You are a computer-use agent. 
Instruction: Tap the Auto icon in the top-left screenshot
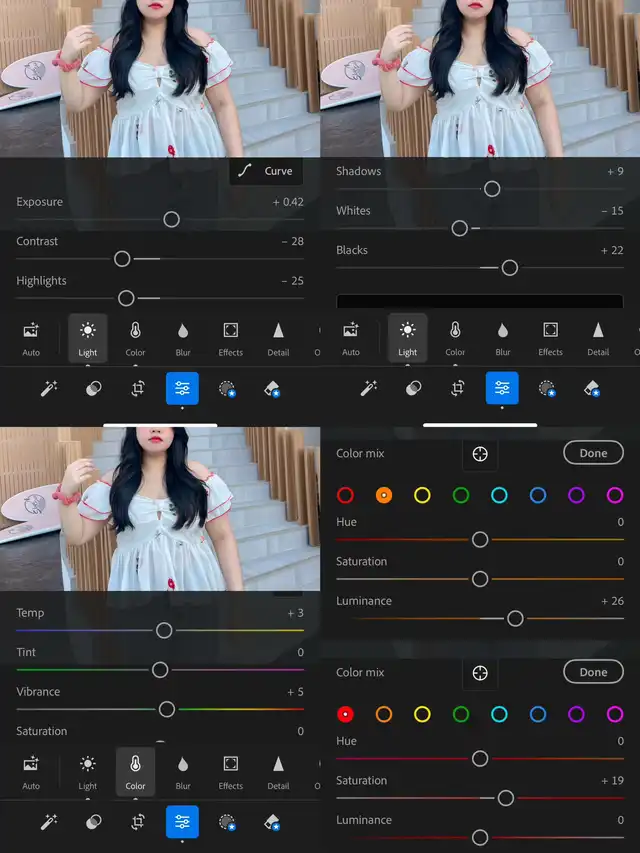[31, 339]
